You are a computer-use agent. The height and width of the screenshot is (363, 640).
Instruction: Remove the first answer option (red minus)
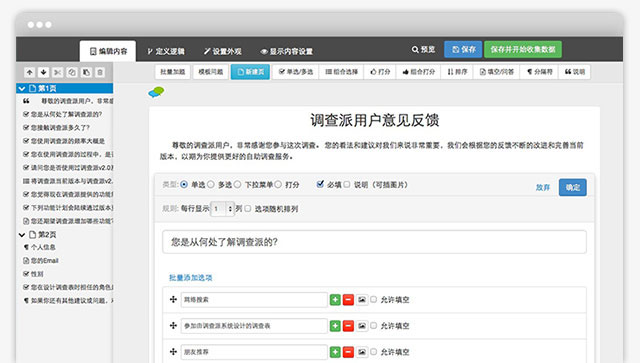point(348,300)
